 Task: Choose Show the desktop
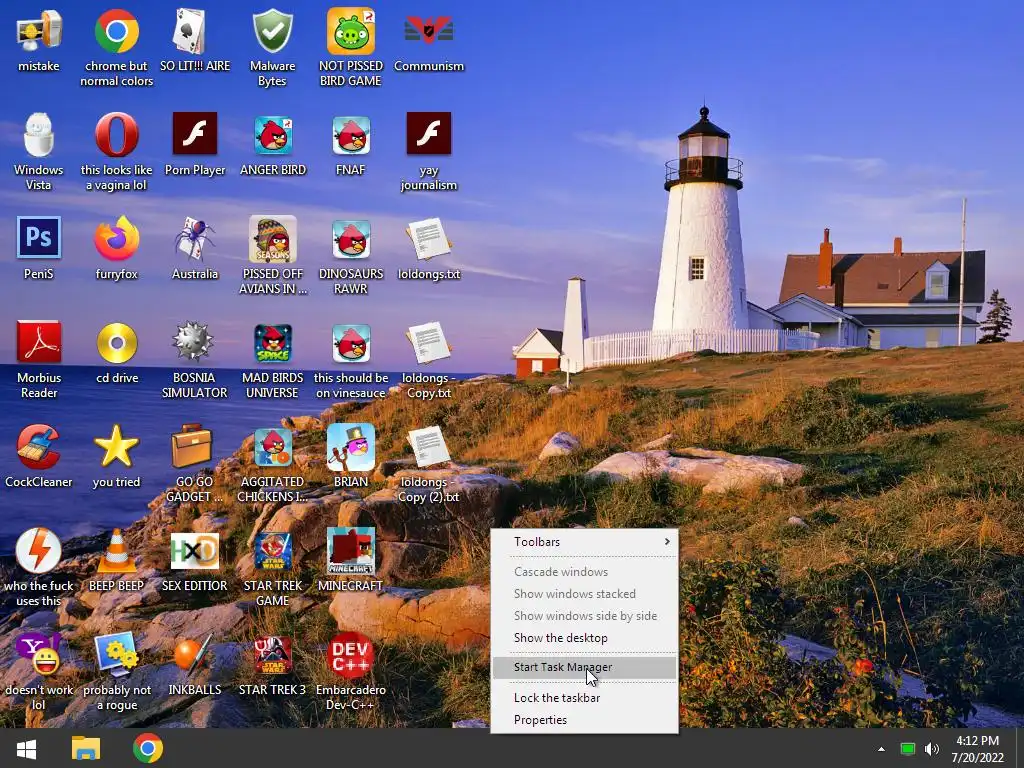click(x=584, y=638)
